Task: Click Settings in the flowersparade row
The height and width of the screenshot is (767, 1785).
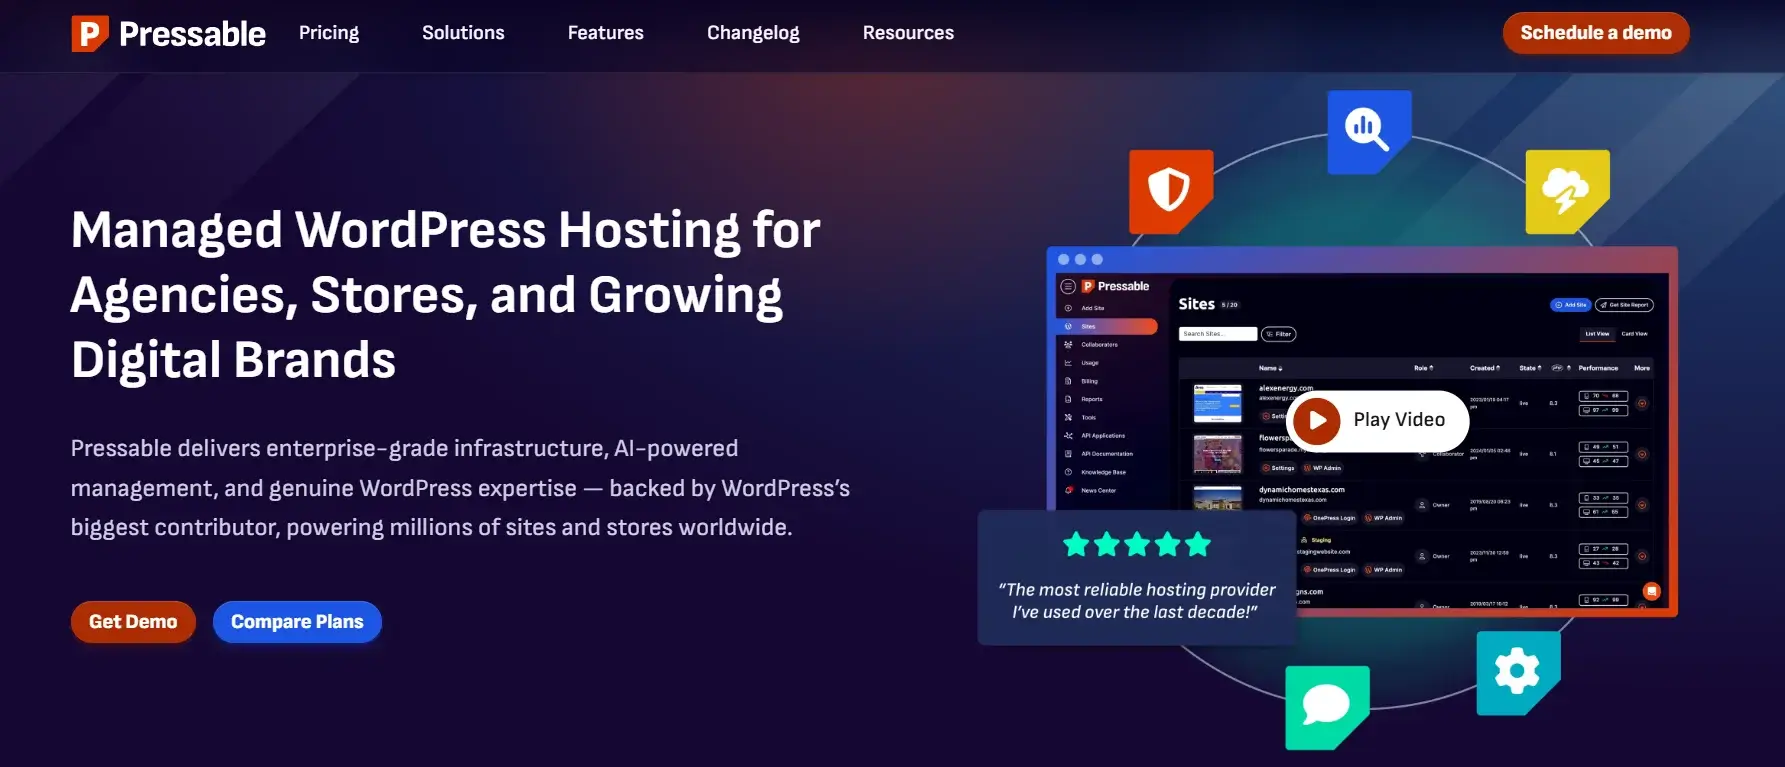Action: (x=1278, y=468)
